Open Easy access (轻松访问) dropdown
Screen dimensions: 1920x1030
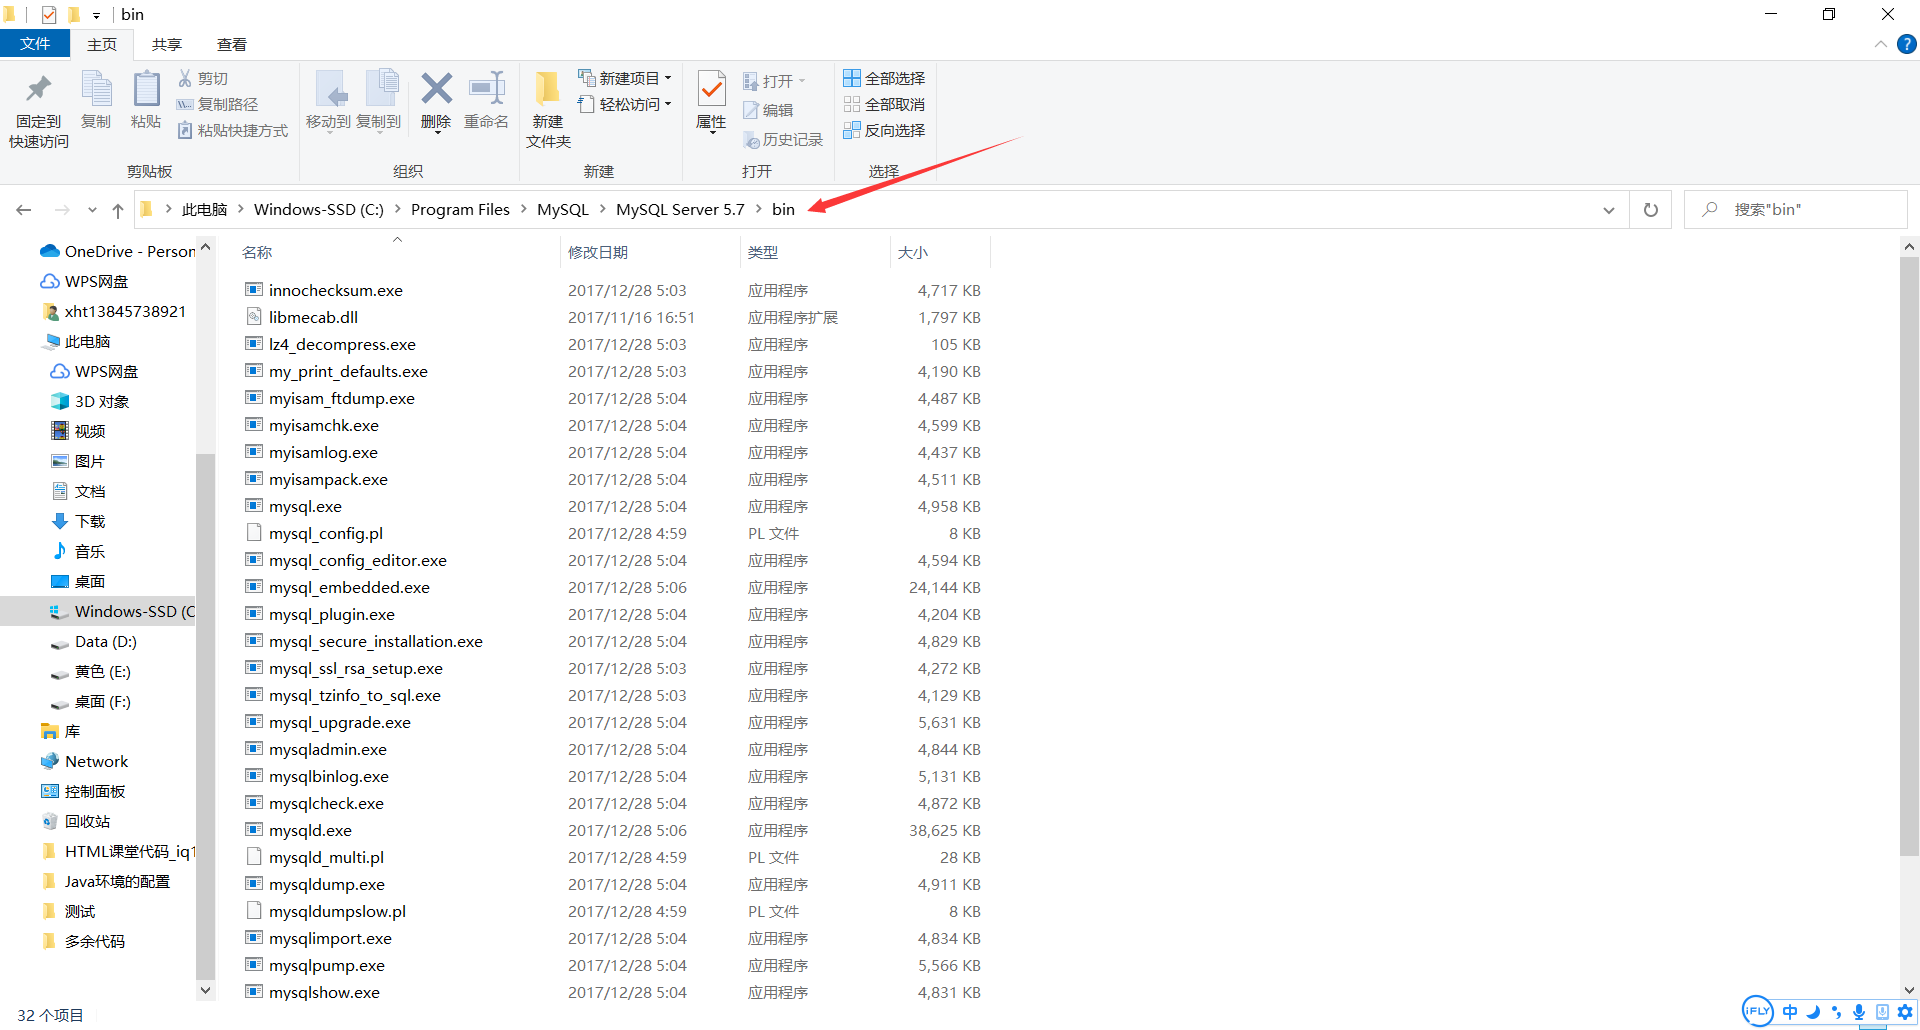click(x=625, y=104)
